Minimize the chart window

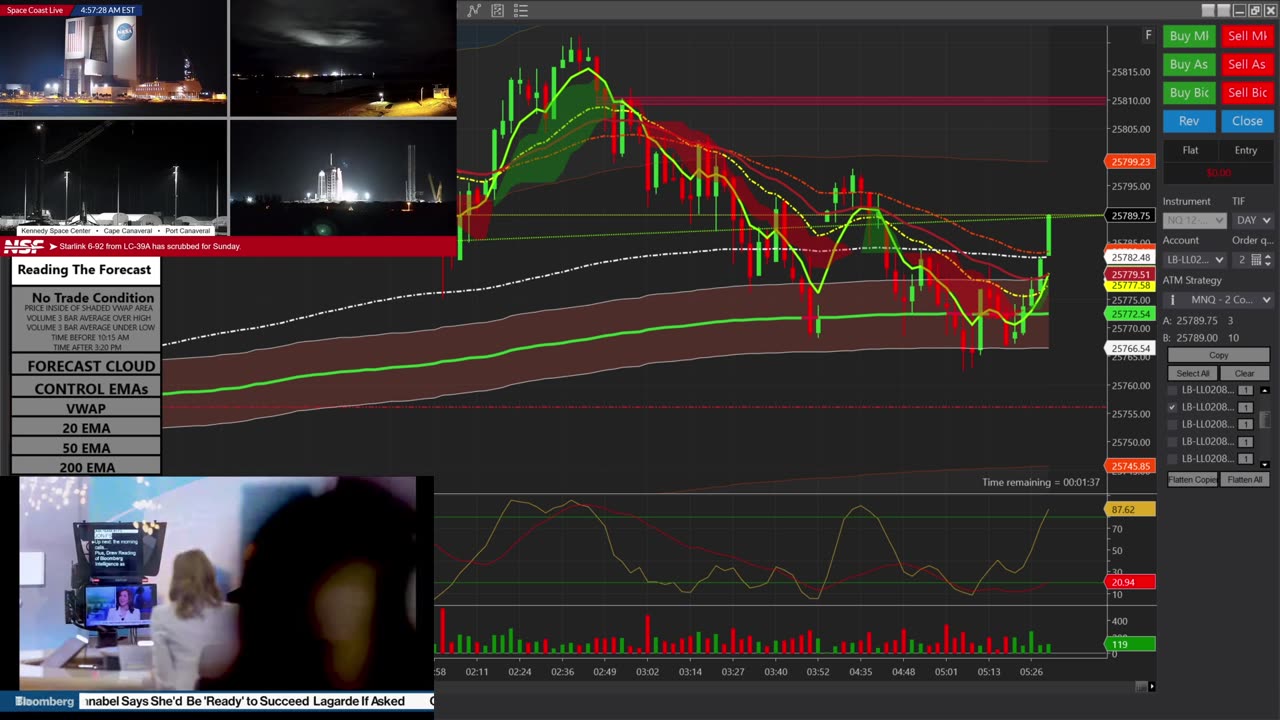click(1239, 11)
